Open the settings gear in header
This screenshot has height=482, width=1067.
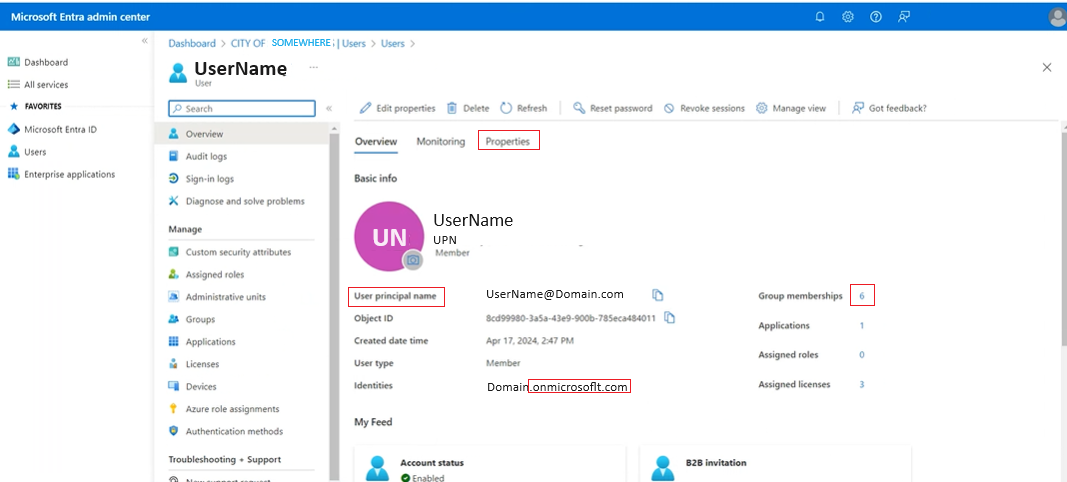[x=848, y=17]
